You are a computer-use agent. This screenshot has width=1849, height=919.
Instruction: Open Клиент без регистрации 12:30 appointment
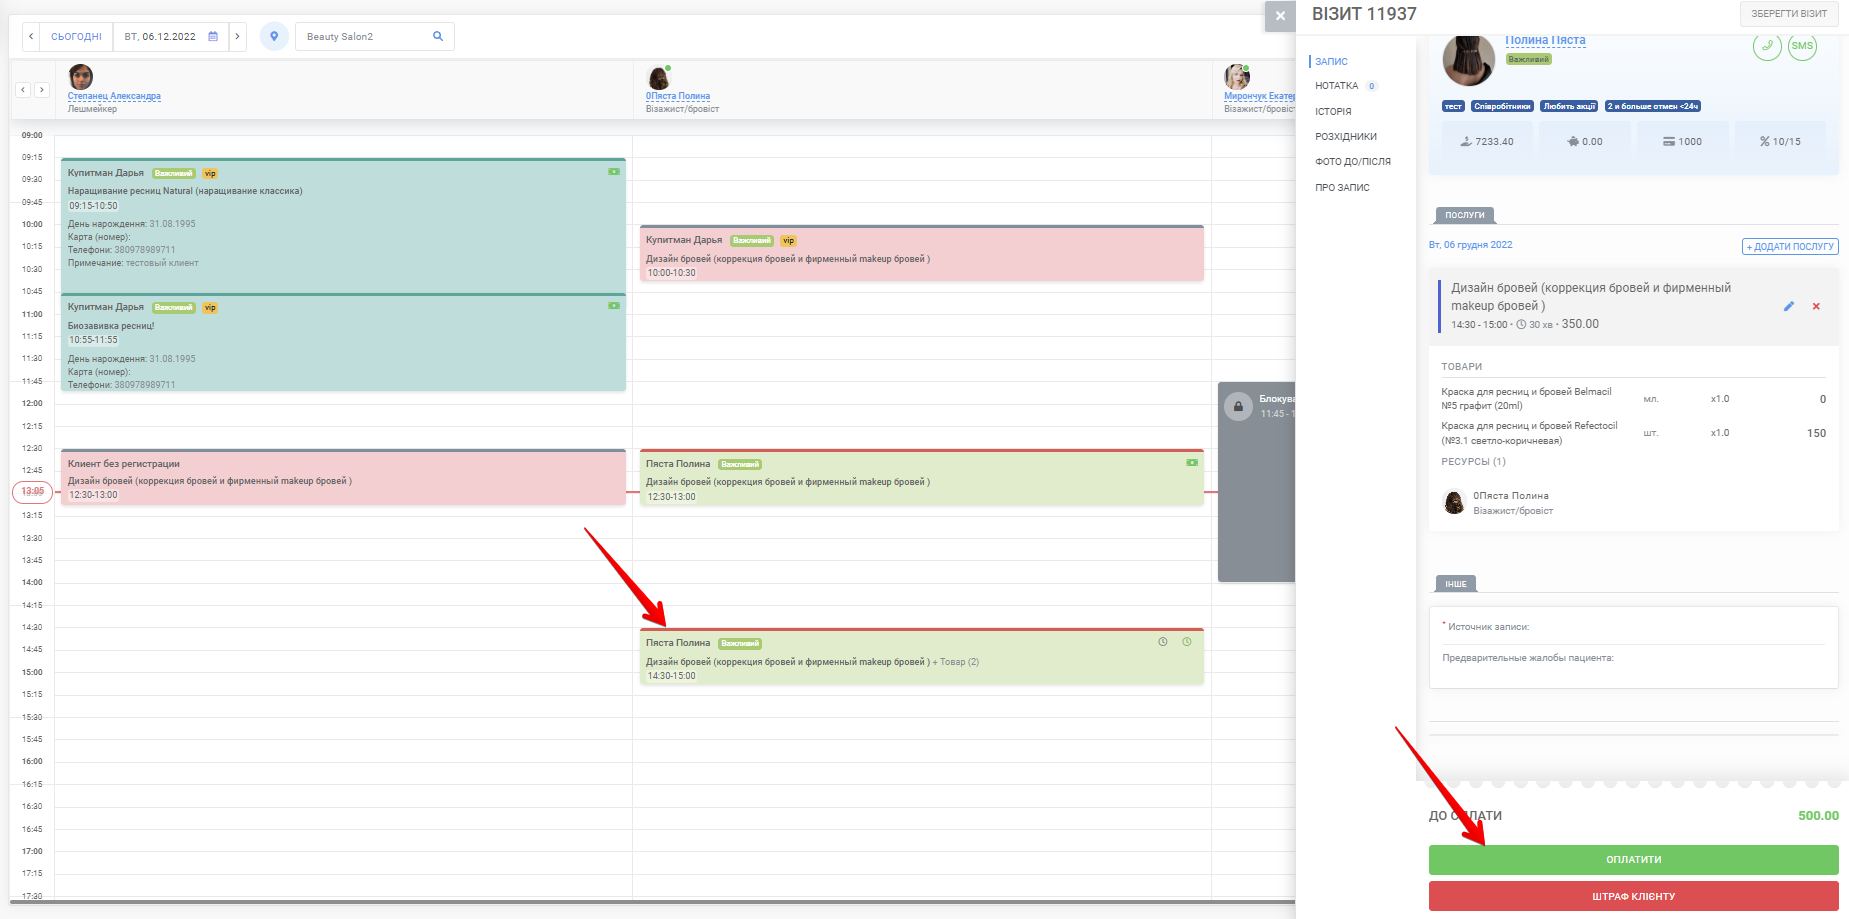pos(343,477)
